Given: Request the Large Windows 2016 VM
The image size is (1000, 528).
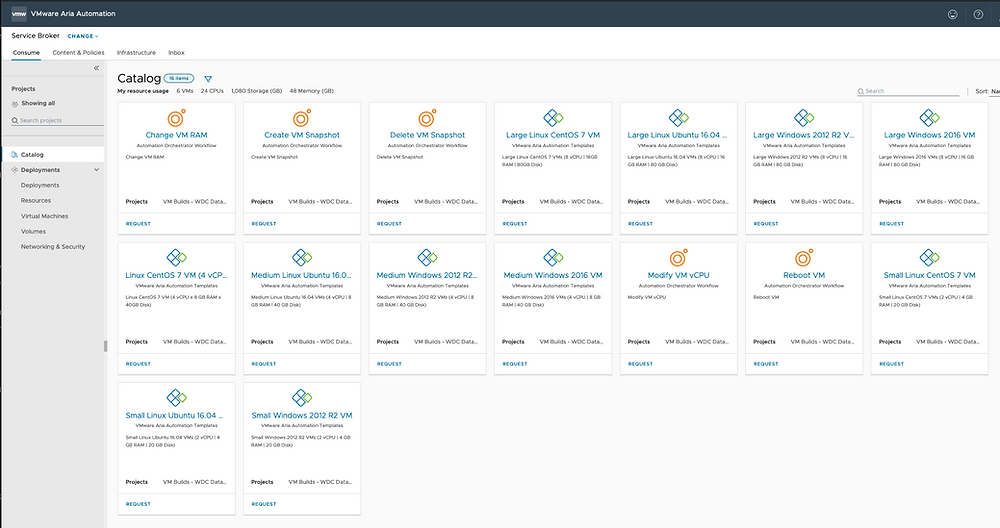Looking at the screenshot, I should [892, 224].
